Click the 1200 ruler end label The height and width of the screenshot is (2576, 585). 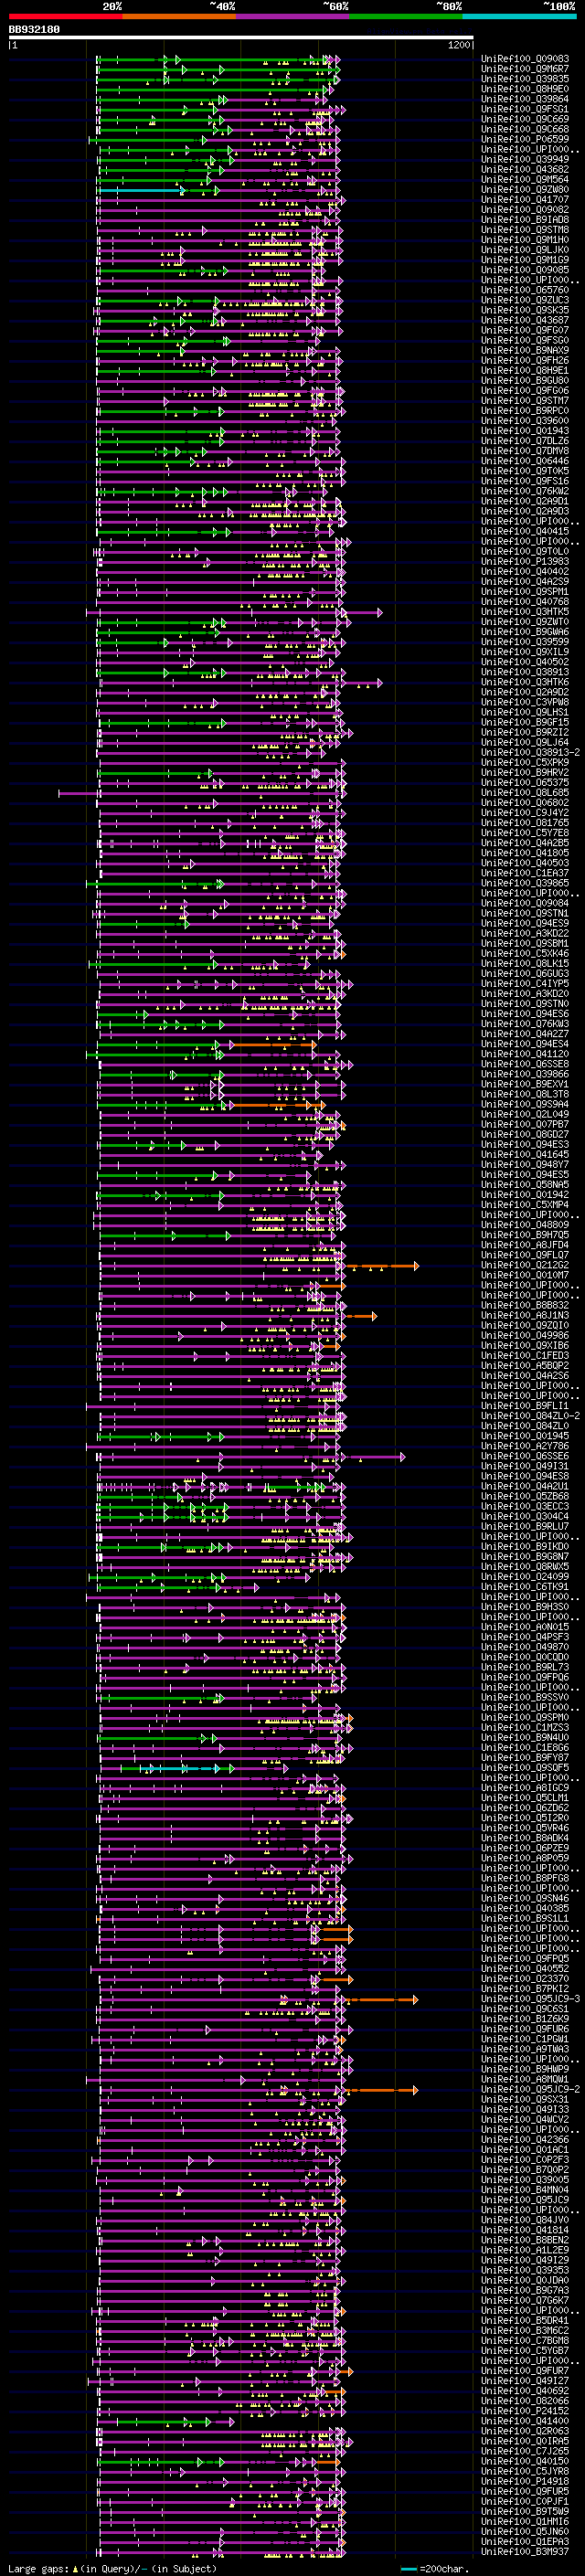tap(459, 45)
